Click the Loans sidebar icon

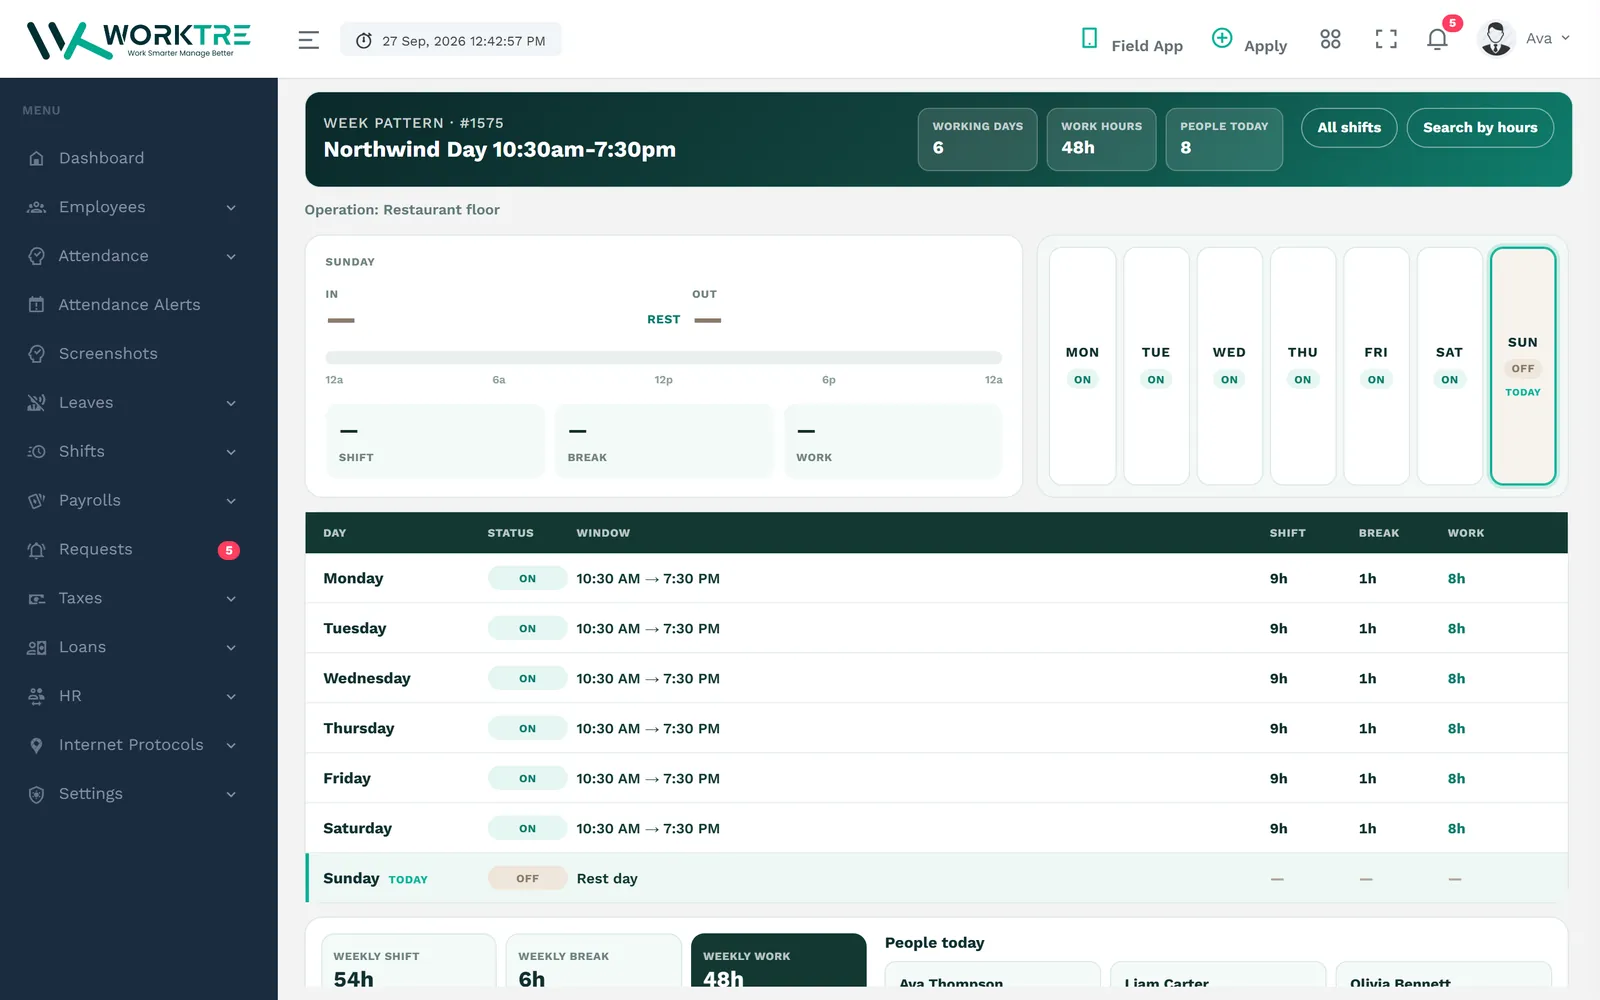pyautogui.click(x=37, y=647)
